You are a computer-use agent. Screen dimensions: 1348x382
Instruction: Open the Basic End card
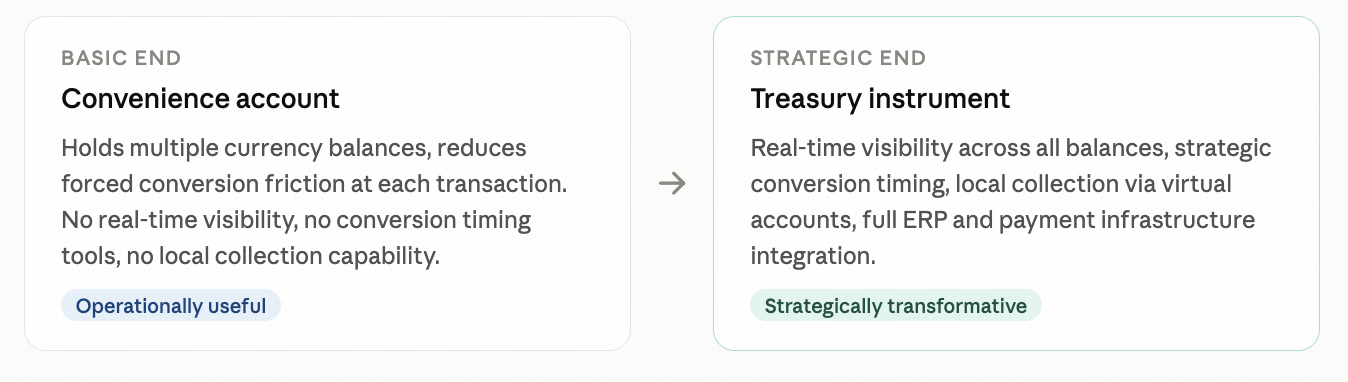[x=327, y=183]
